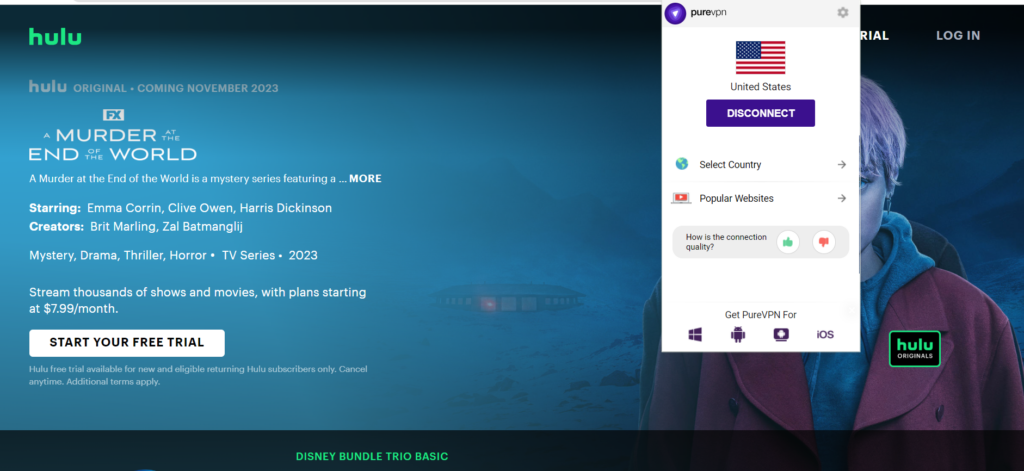Click START YOUR FREE TRIAL button
The height and width of the screenshot is (471, 1024).
pos(127,342)
